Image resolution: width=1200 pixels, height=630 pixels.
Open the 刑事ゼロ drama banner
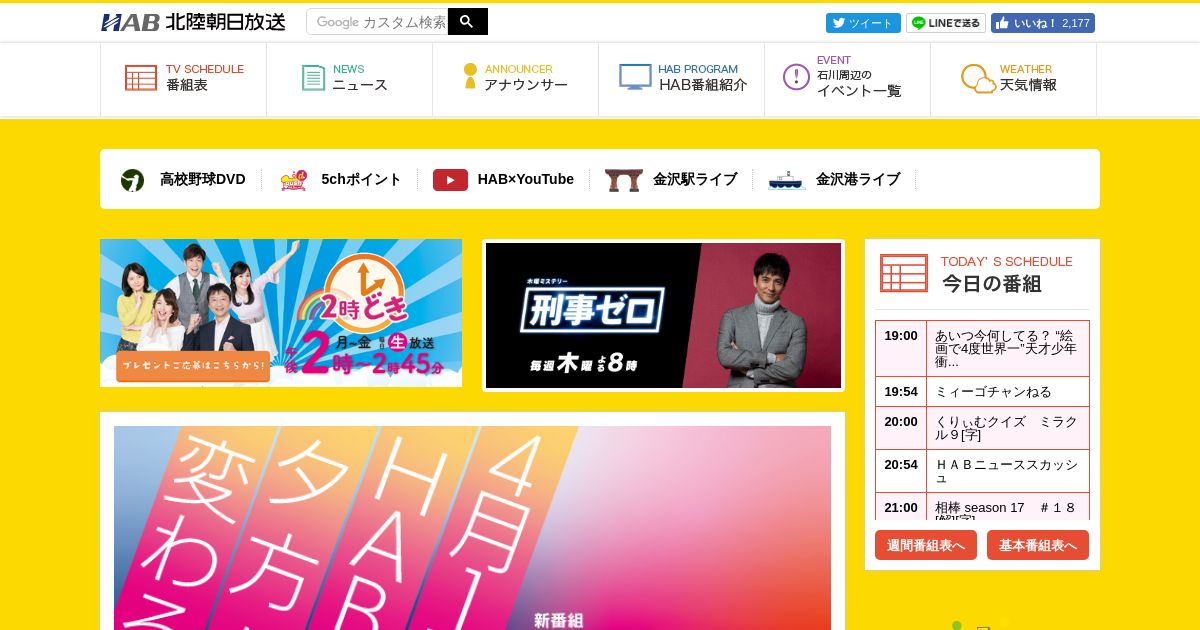664,315
